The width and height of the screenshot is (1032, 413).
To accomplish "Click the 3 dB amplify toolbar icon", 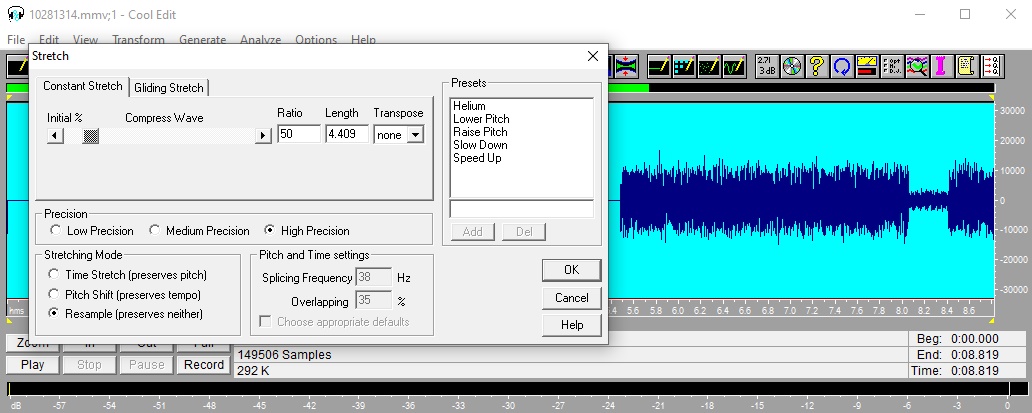I will click(x=767, y=66).
